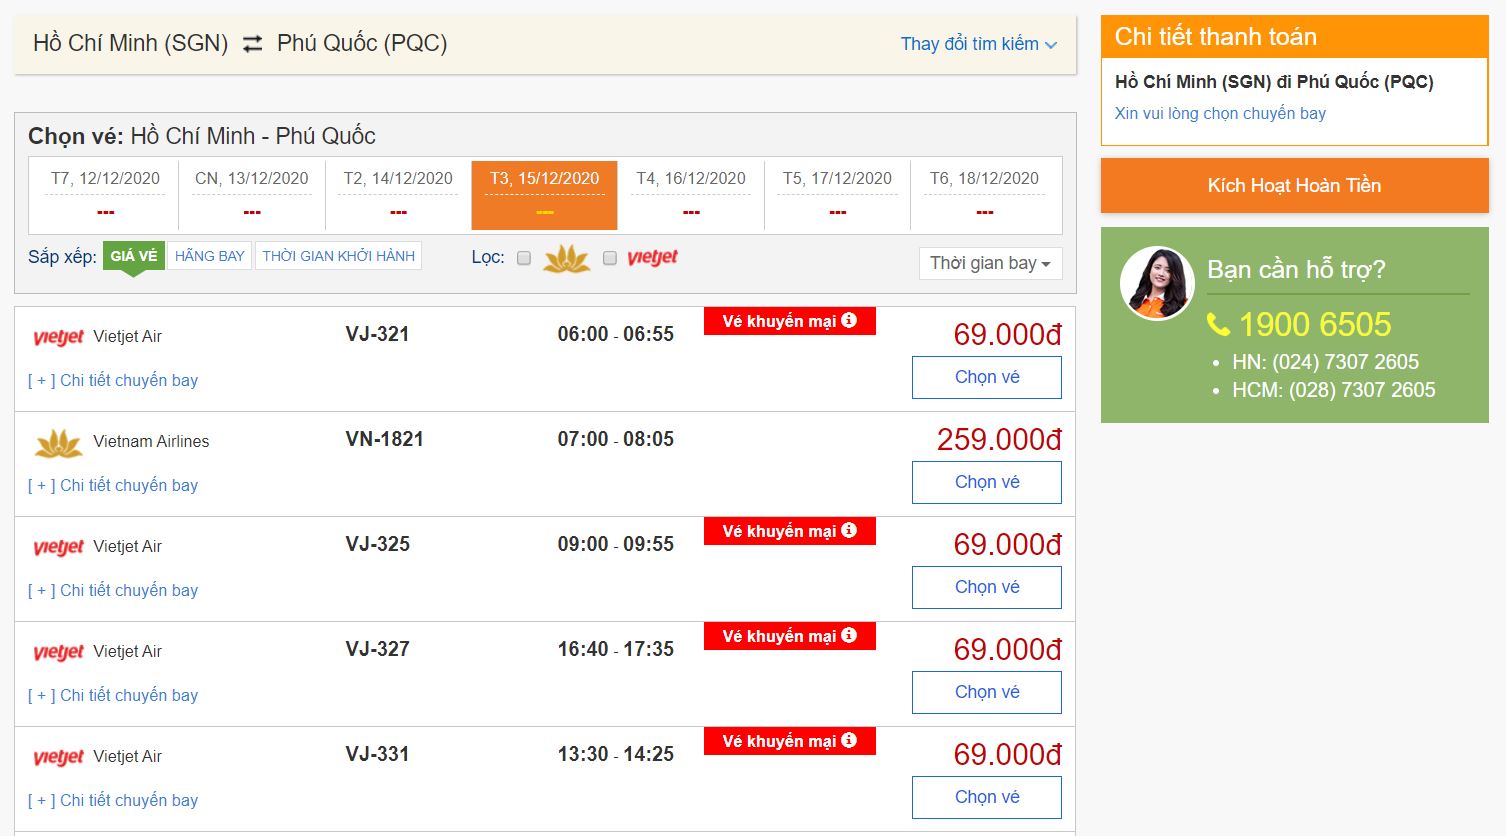Expand Chi tiết chuyến bay for VN-1821
The height and width of the screenshot is (836, 1506).
tap(113, 485)
